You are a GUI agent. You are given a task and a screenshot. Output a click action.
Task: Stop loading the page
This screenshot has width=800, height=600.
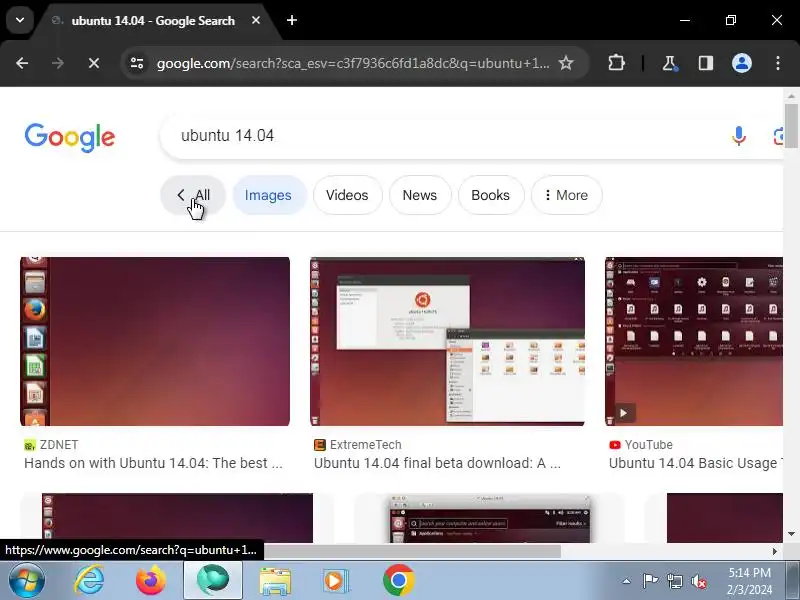click(94, 63)
